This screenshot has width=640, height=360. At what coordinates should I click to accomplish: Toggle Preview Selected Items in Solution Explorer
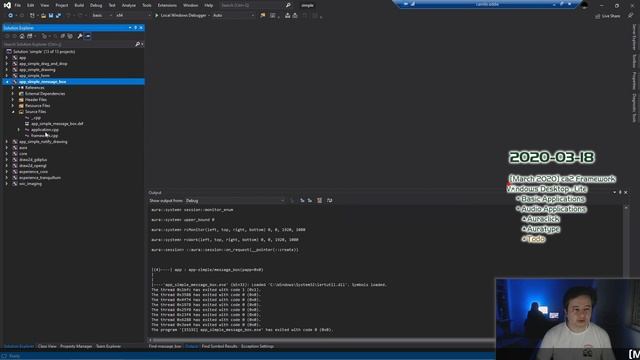pos(88,36)
